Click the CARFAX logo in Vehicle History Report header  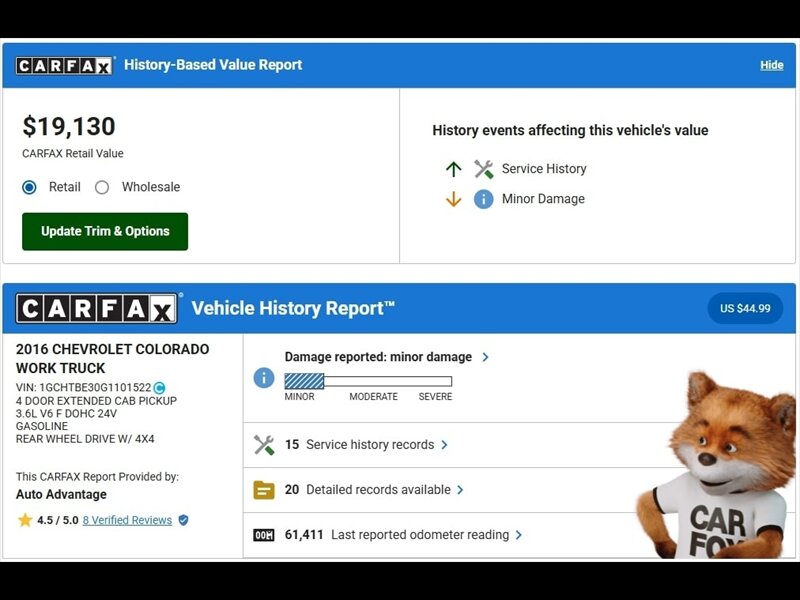pos(97,308)
